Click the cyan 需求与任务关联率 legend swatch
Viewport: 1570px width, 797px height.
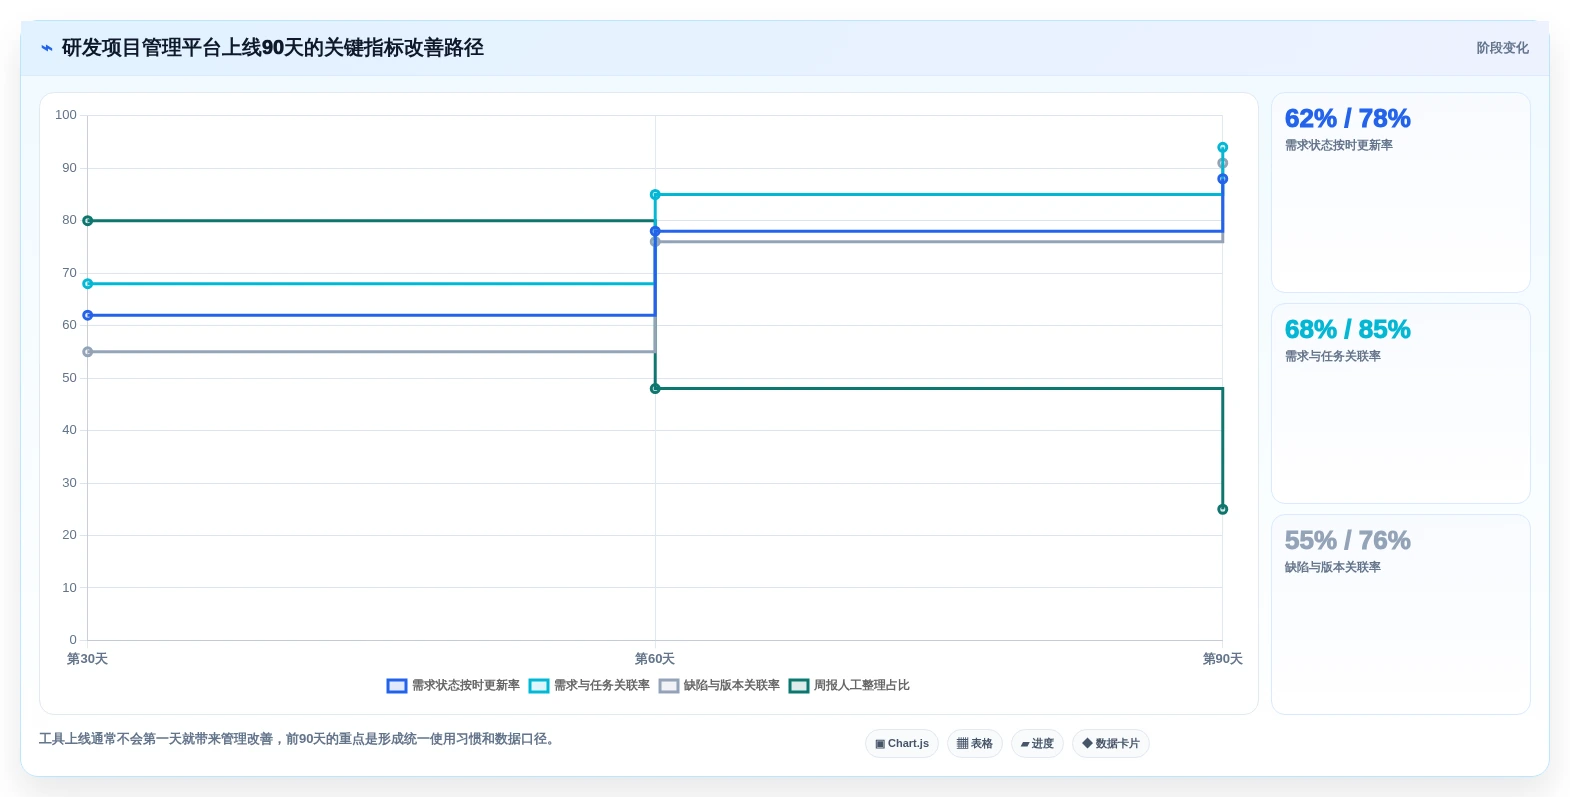(539, 686)
